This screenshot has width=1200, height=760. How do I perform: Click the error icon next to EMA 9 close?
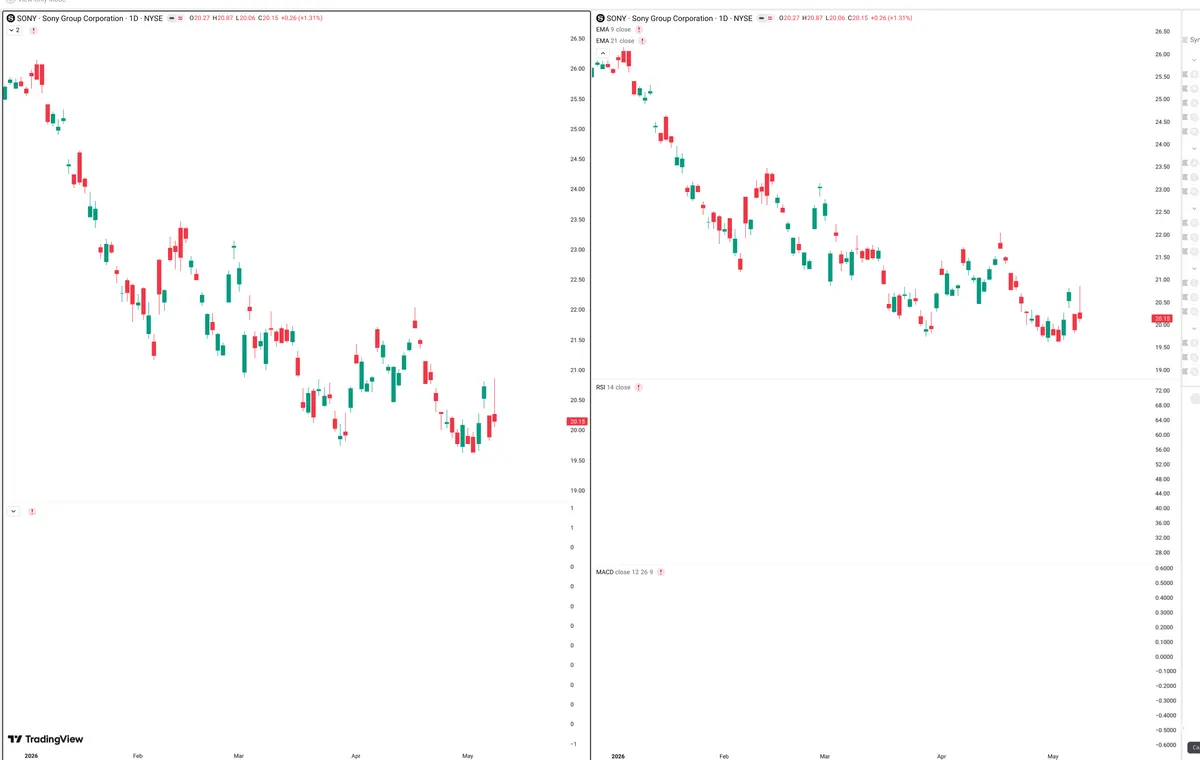[x=639, y=30]
